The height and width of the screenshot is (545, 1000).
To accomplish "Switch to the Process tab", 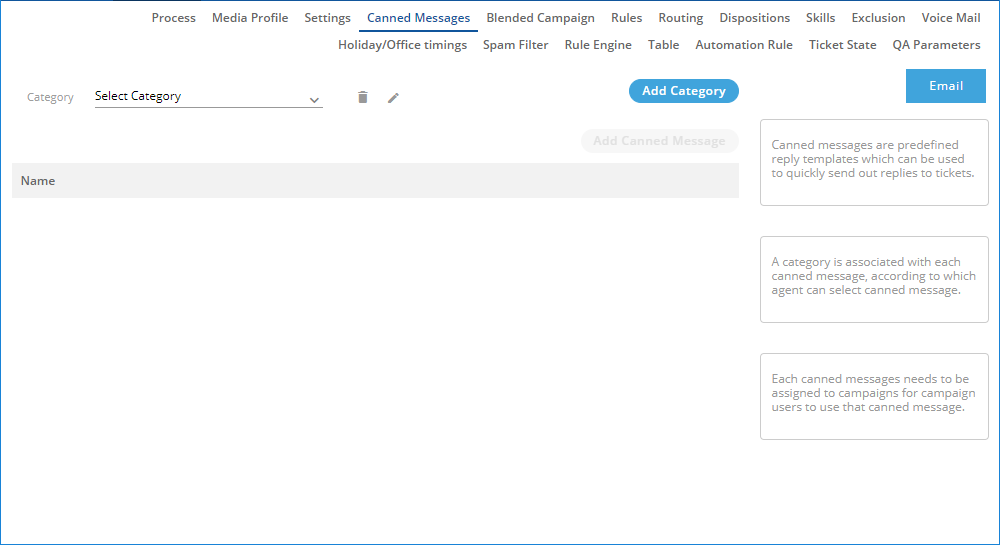I will tap(173, 18).
